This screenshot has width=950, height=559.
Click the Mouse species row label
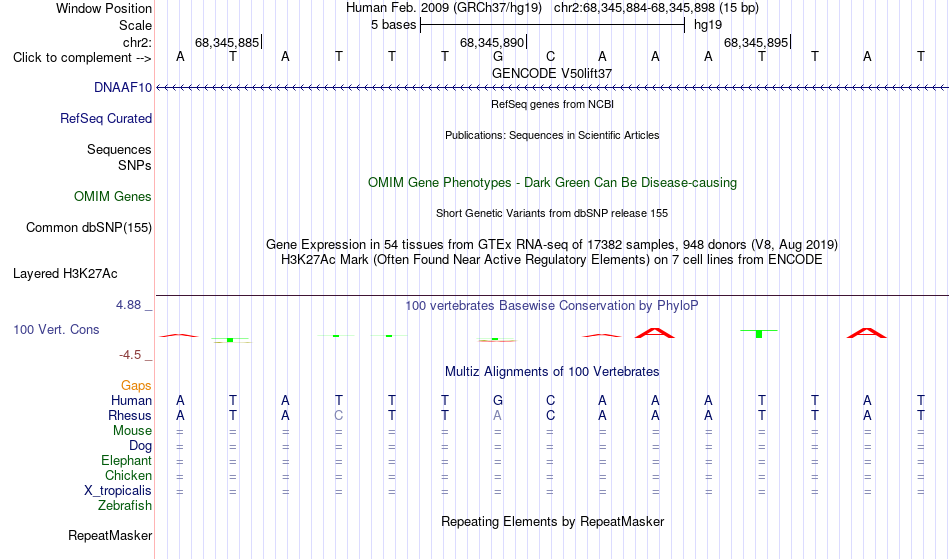pos(132,431)
